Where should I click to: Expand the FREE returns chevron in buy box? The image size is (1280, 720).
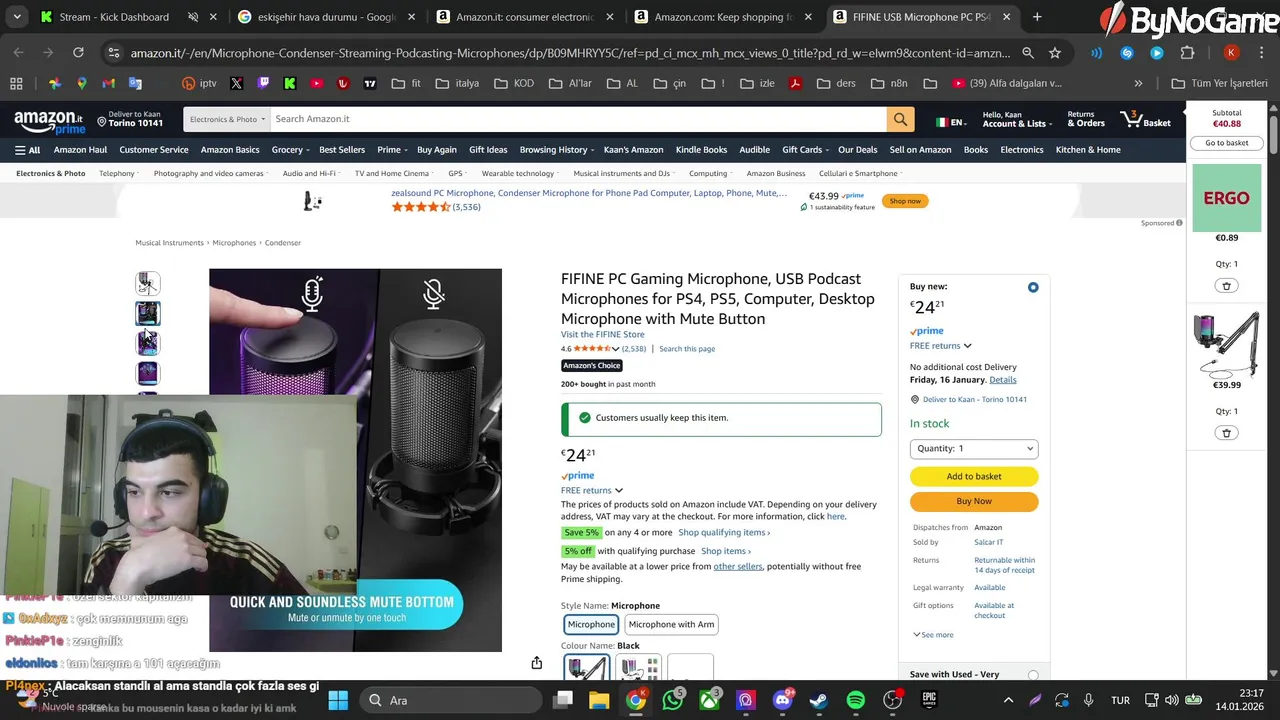pos(967,346)
